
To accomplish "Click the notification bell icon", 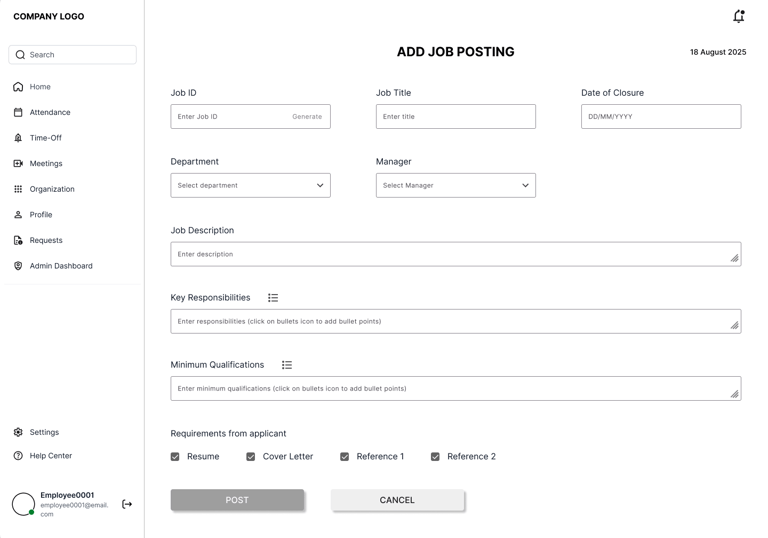I will [x=739, y=16].
